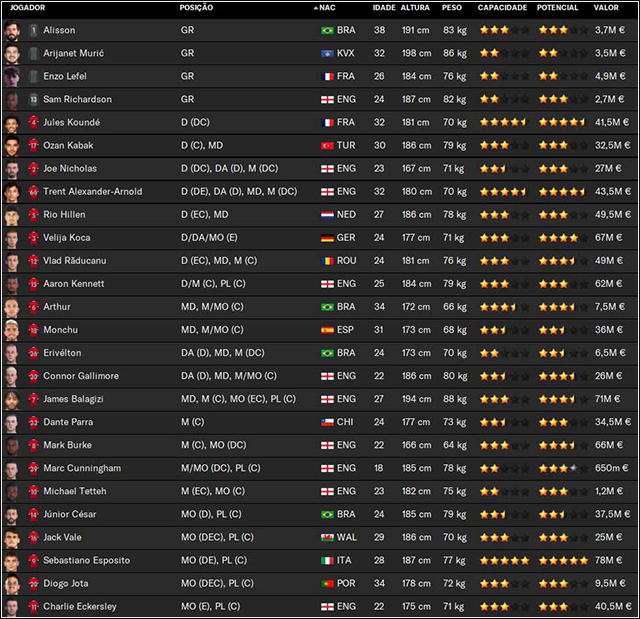640x619 pixels.
Task: Click Trent Alexander-Arnold's shirt number 66 icon
Action: 33,192
